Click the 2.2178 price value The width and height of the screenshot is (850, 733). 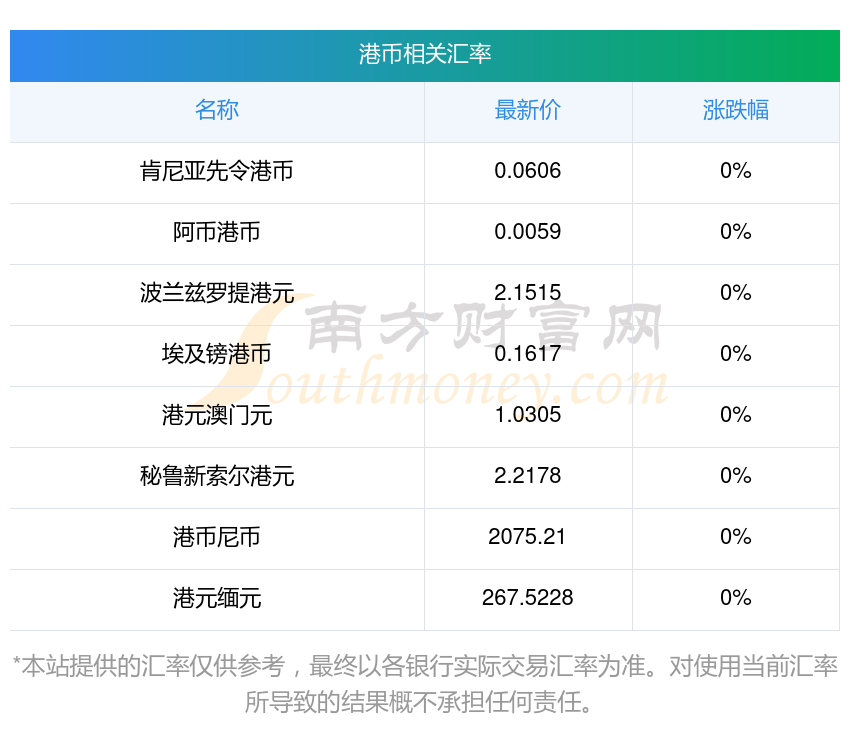pyautogui.click(x=527, y=475)
